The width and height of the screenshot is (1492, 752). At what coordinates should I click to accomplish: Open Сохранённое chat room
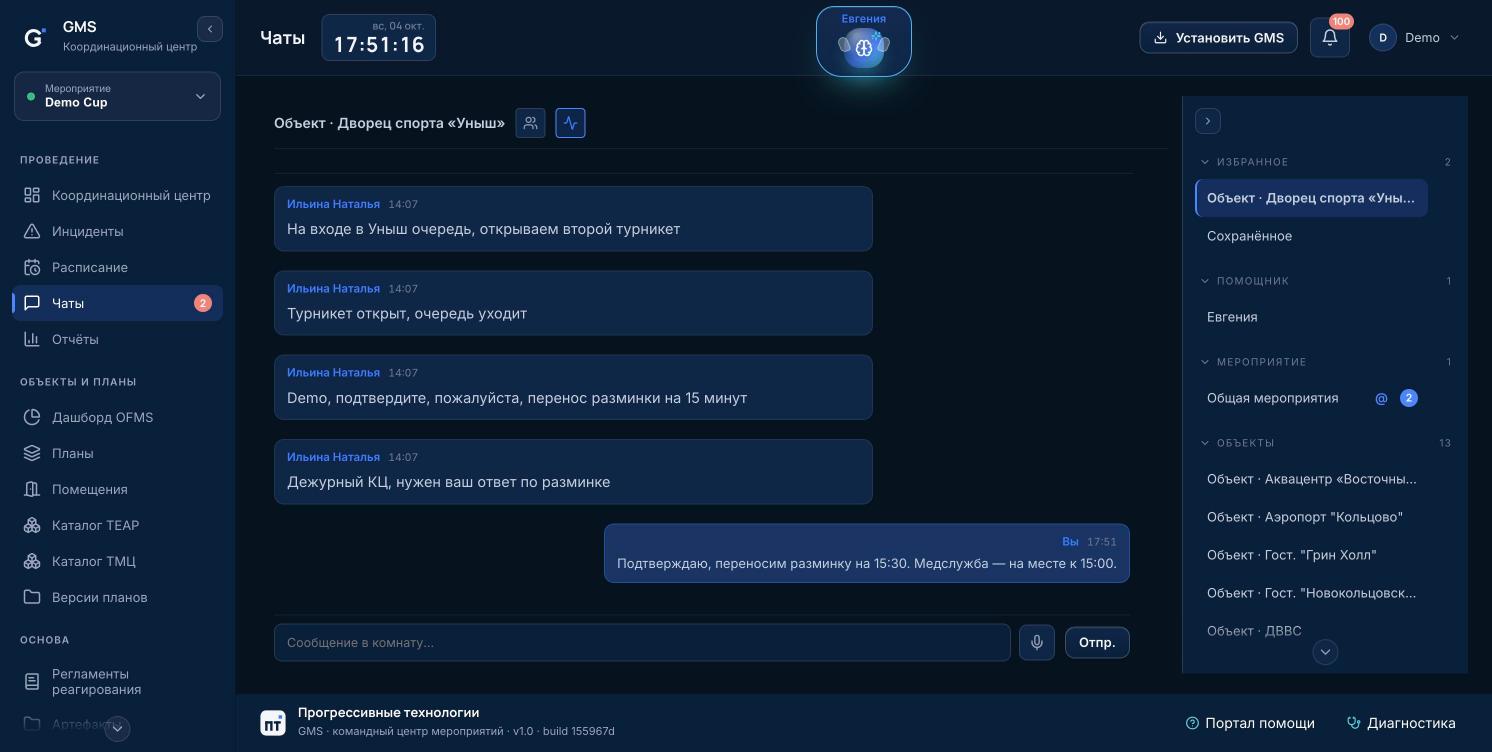(x=1311, y=236)
